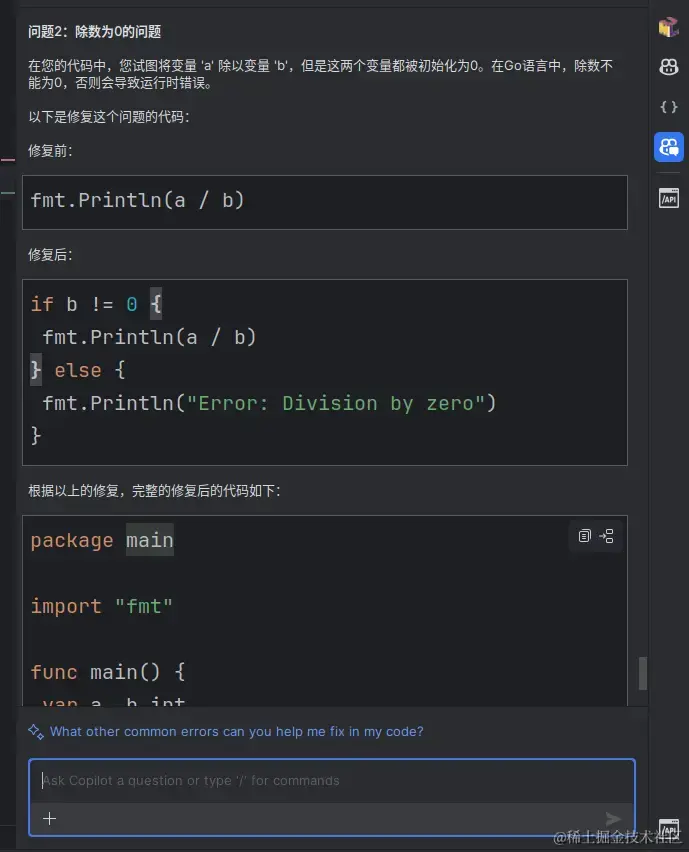The width and height of the screenshot is (689, 852).
Task: Select the suggested question about common errors
Action: click(236, 731)
